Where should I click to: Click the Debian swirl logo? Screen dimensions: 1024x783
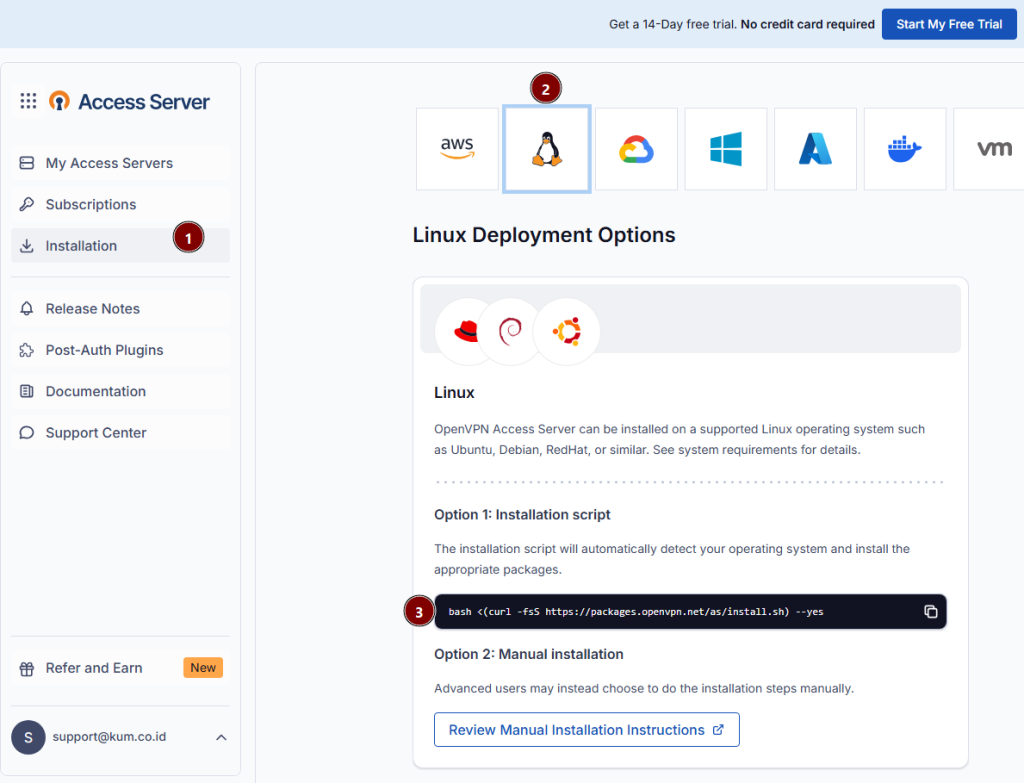click(x=510, y=331)
